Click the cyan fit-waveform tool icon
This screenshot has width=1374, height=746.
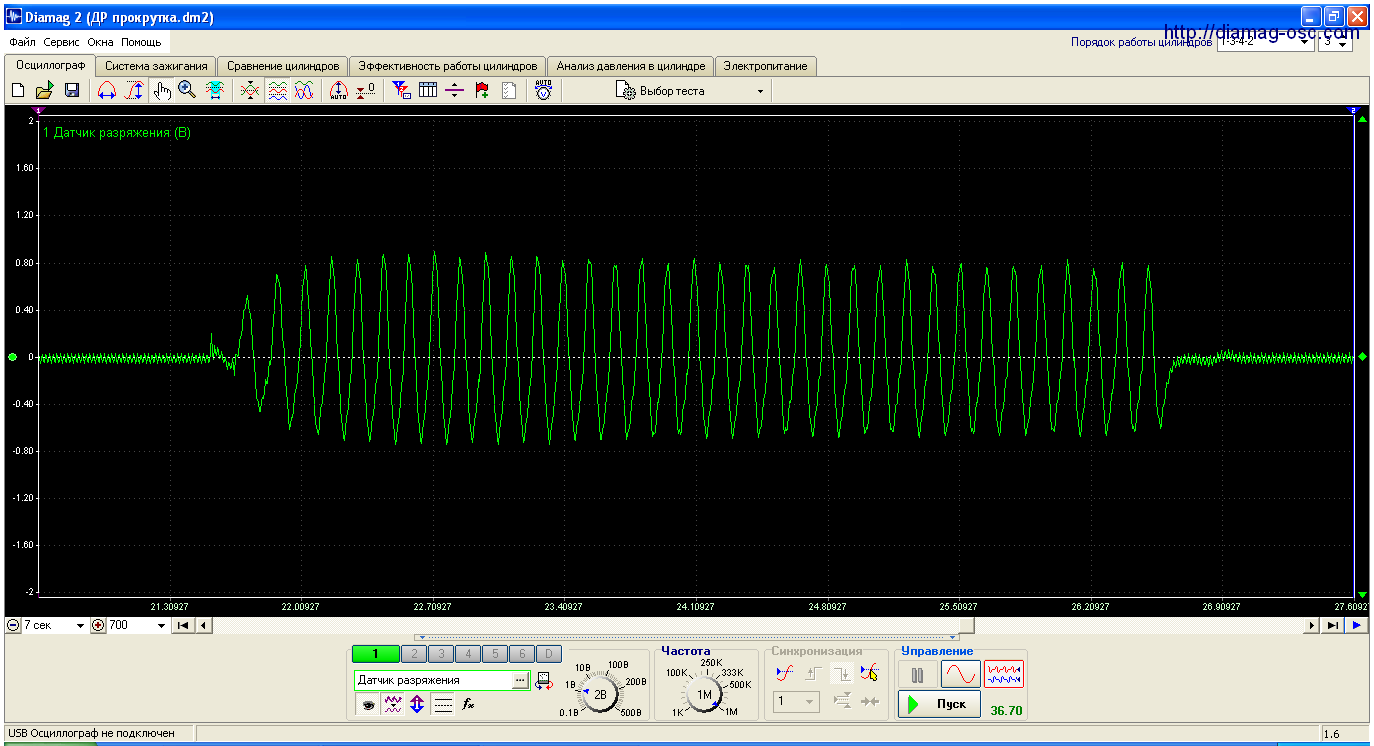point(215,90)
